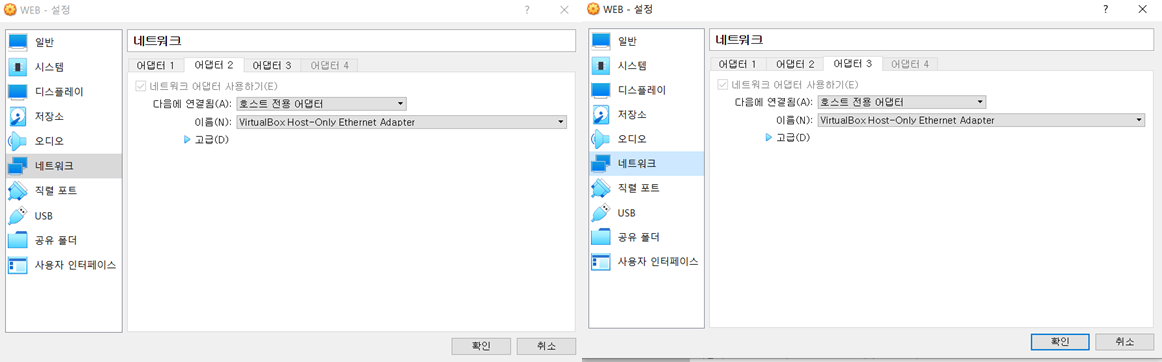Viewport: 1162px width, 362px height.
Task: Open 일반 icon in left WEB settings window
Action: point(18,42)
